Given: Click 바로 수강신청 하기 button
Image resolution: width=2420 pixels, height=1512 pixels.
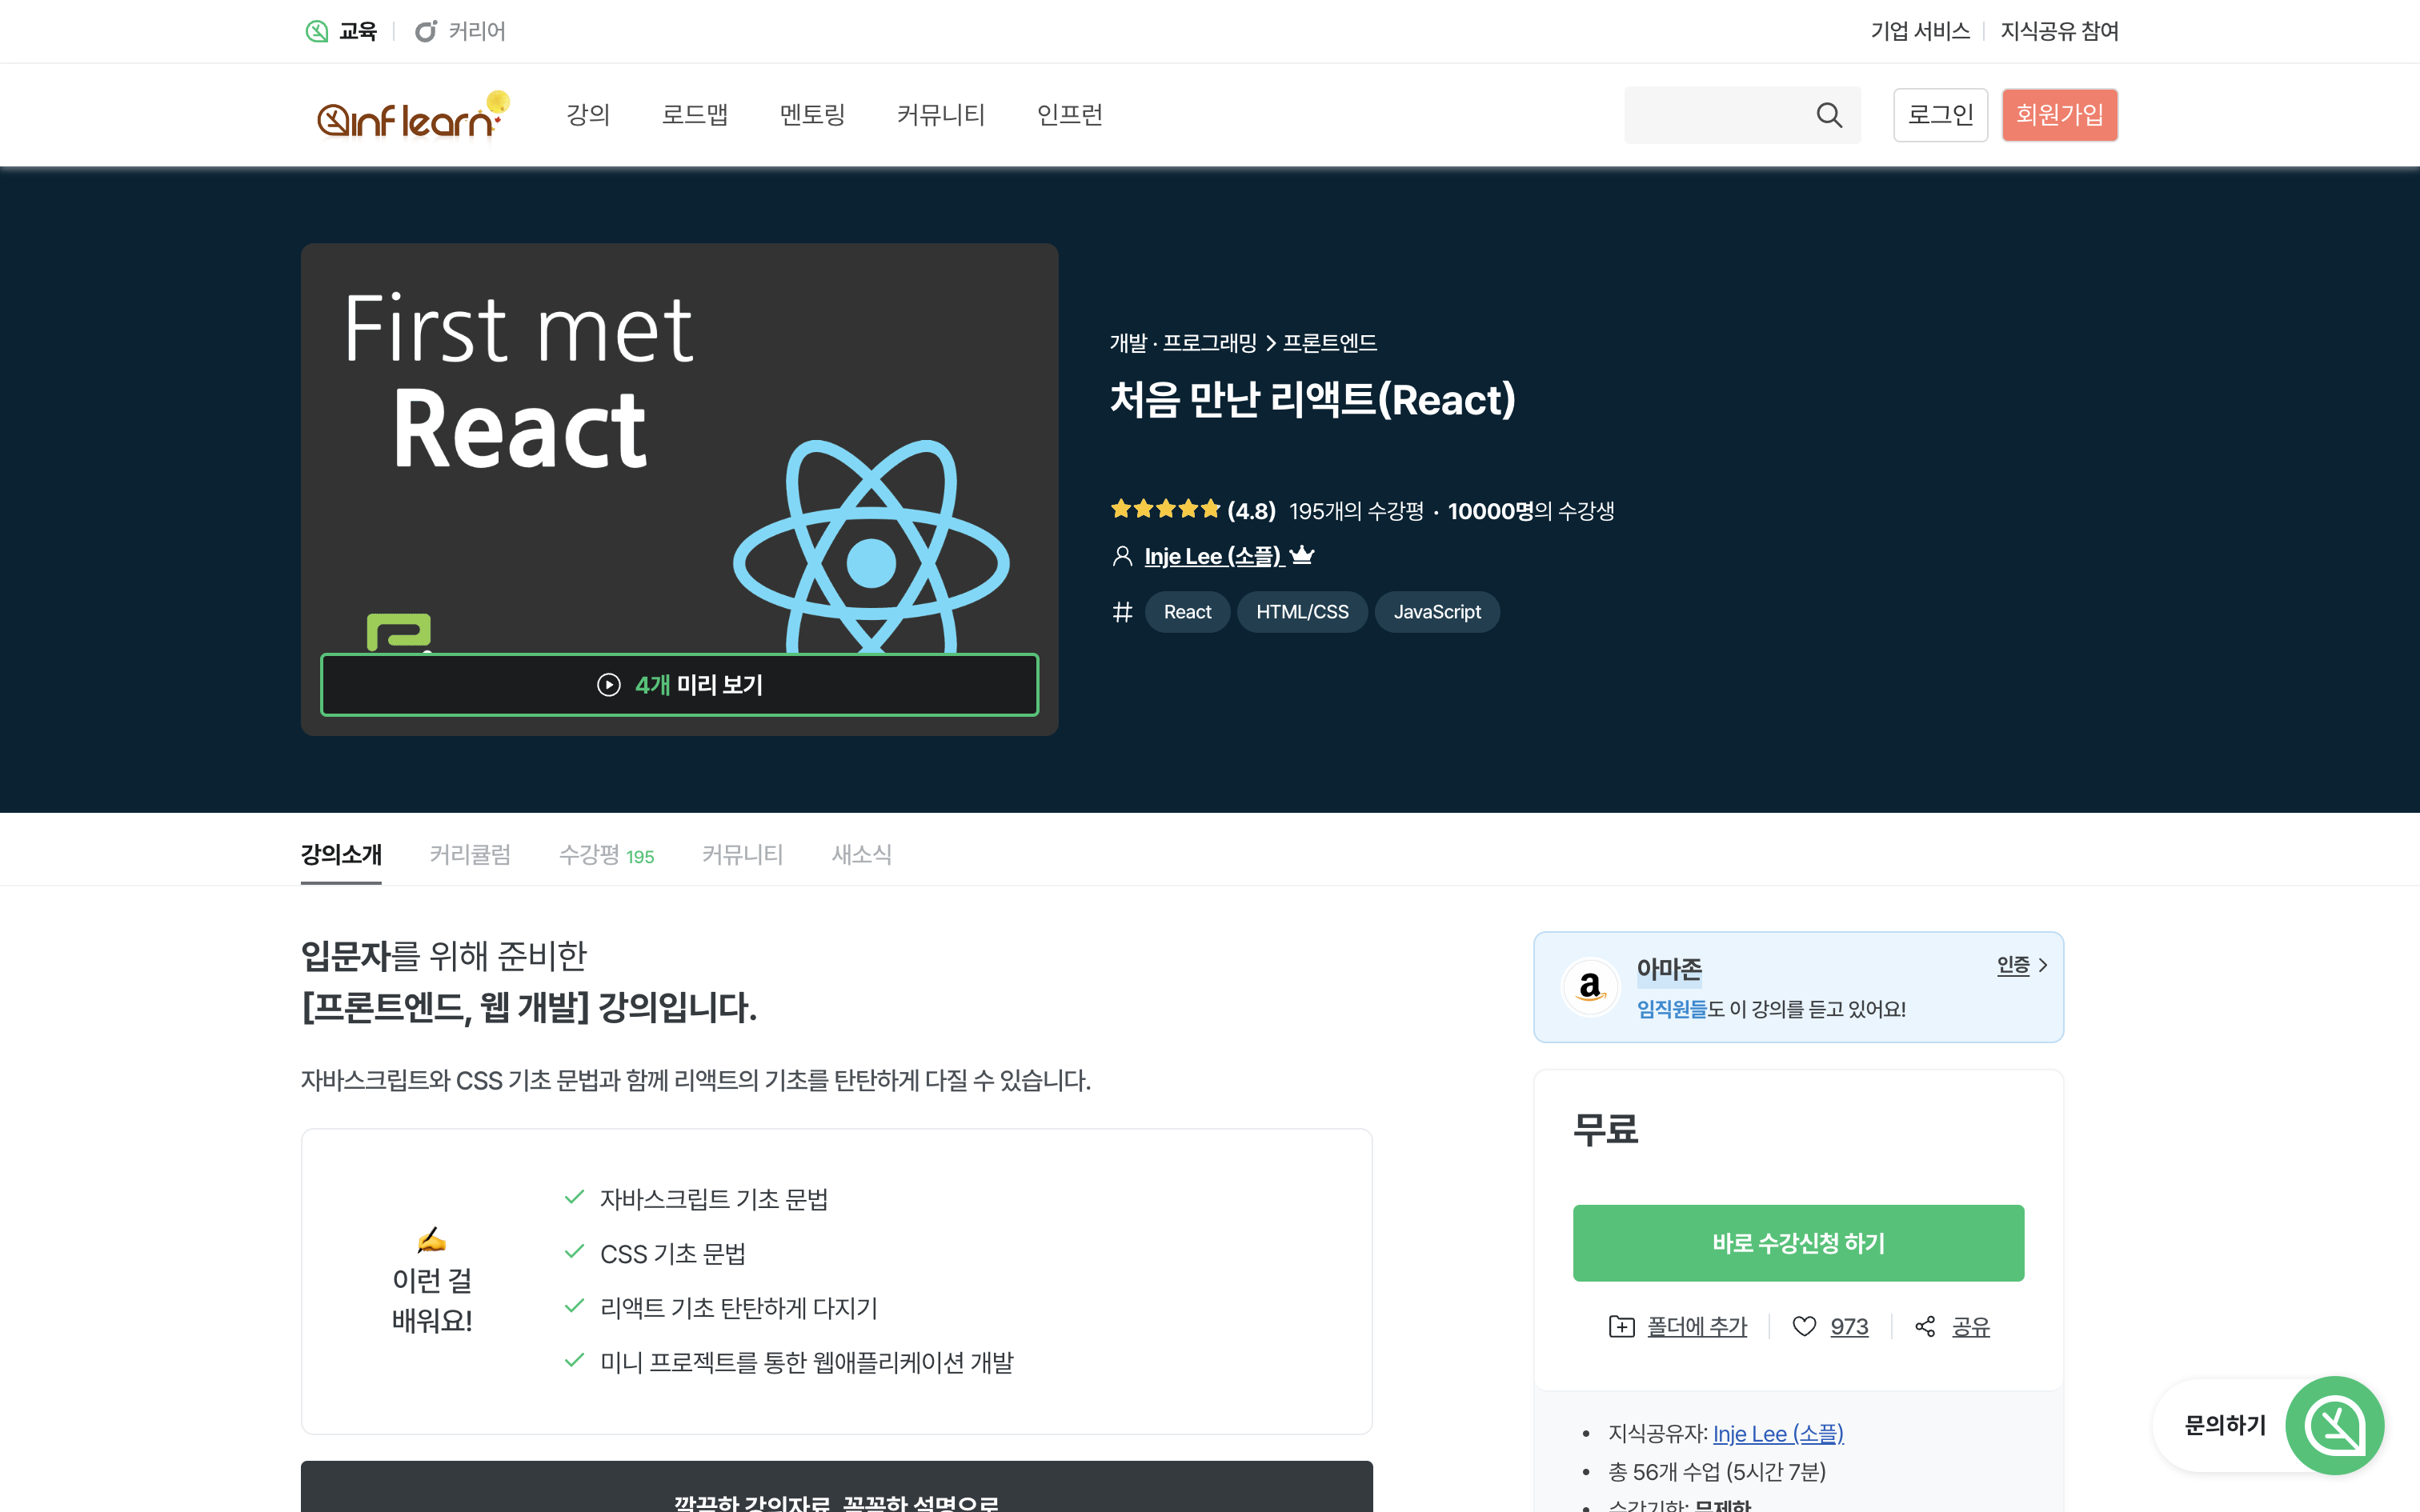Looking at the screenshot, I should point(1798,1243).
